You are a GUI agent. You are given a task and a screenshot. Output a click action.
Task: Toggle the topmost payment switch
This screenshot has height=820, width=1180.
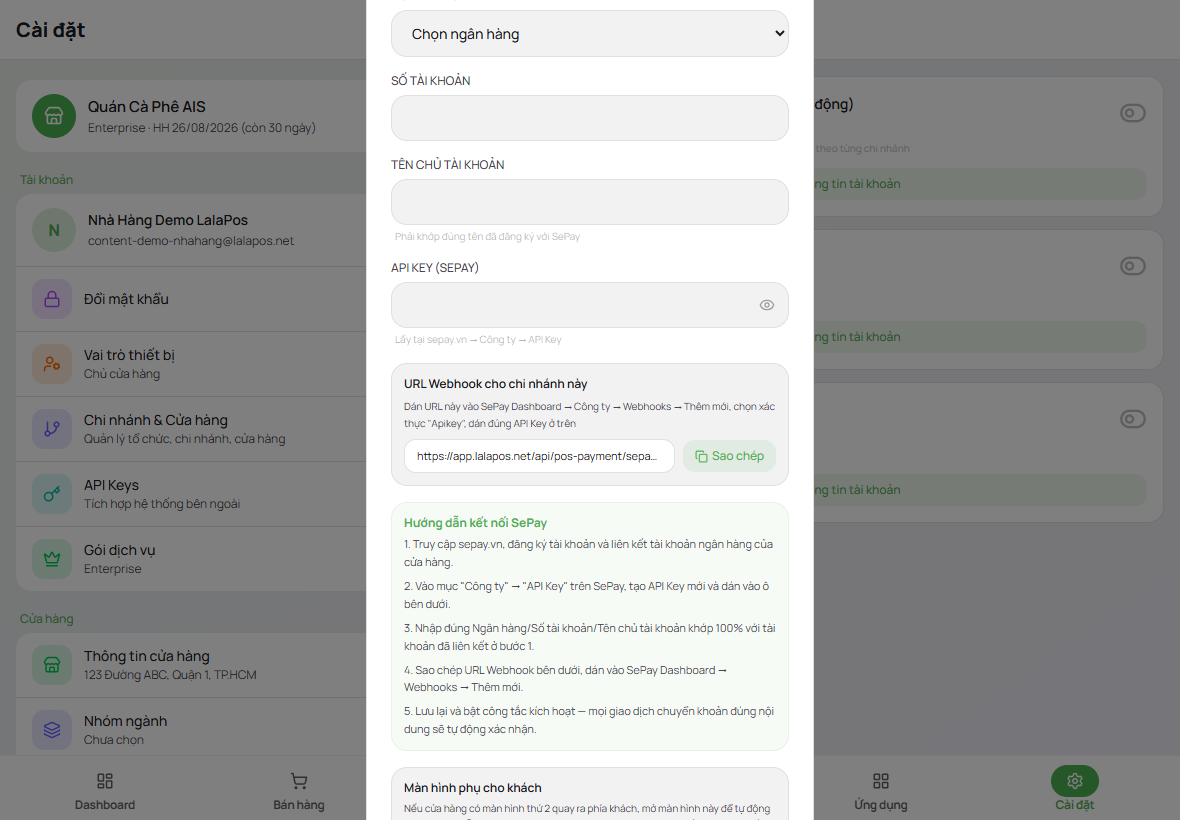[1133, 113]
